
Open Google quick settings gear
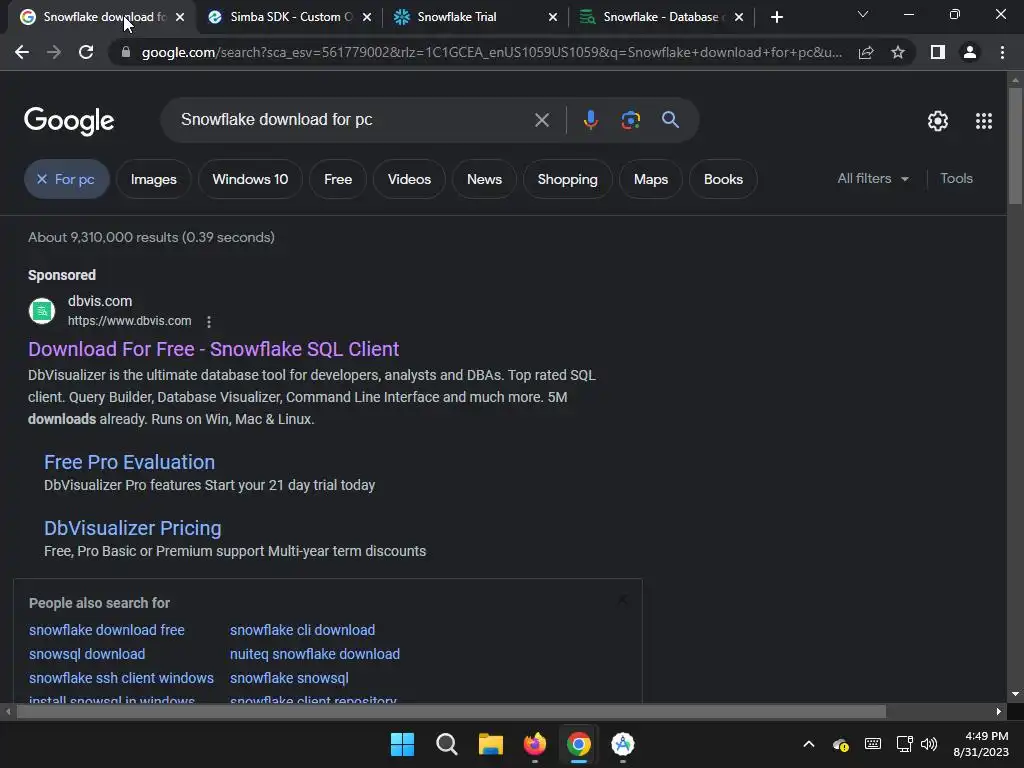[938, 121]
